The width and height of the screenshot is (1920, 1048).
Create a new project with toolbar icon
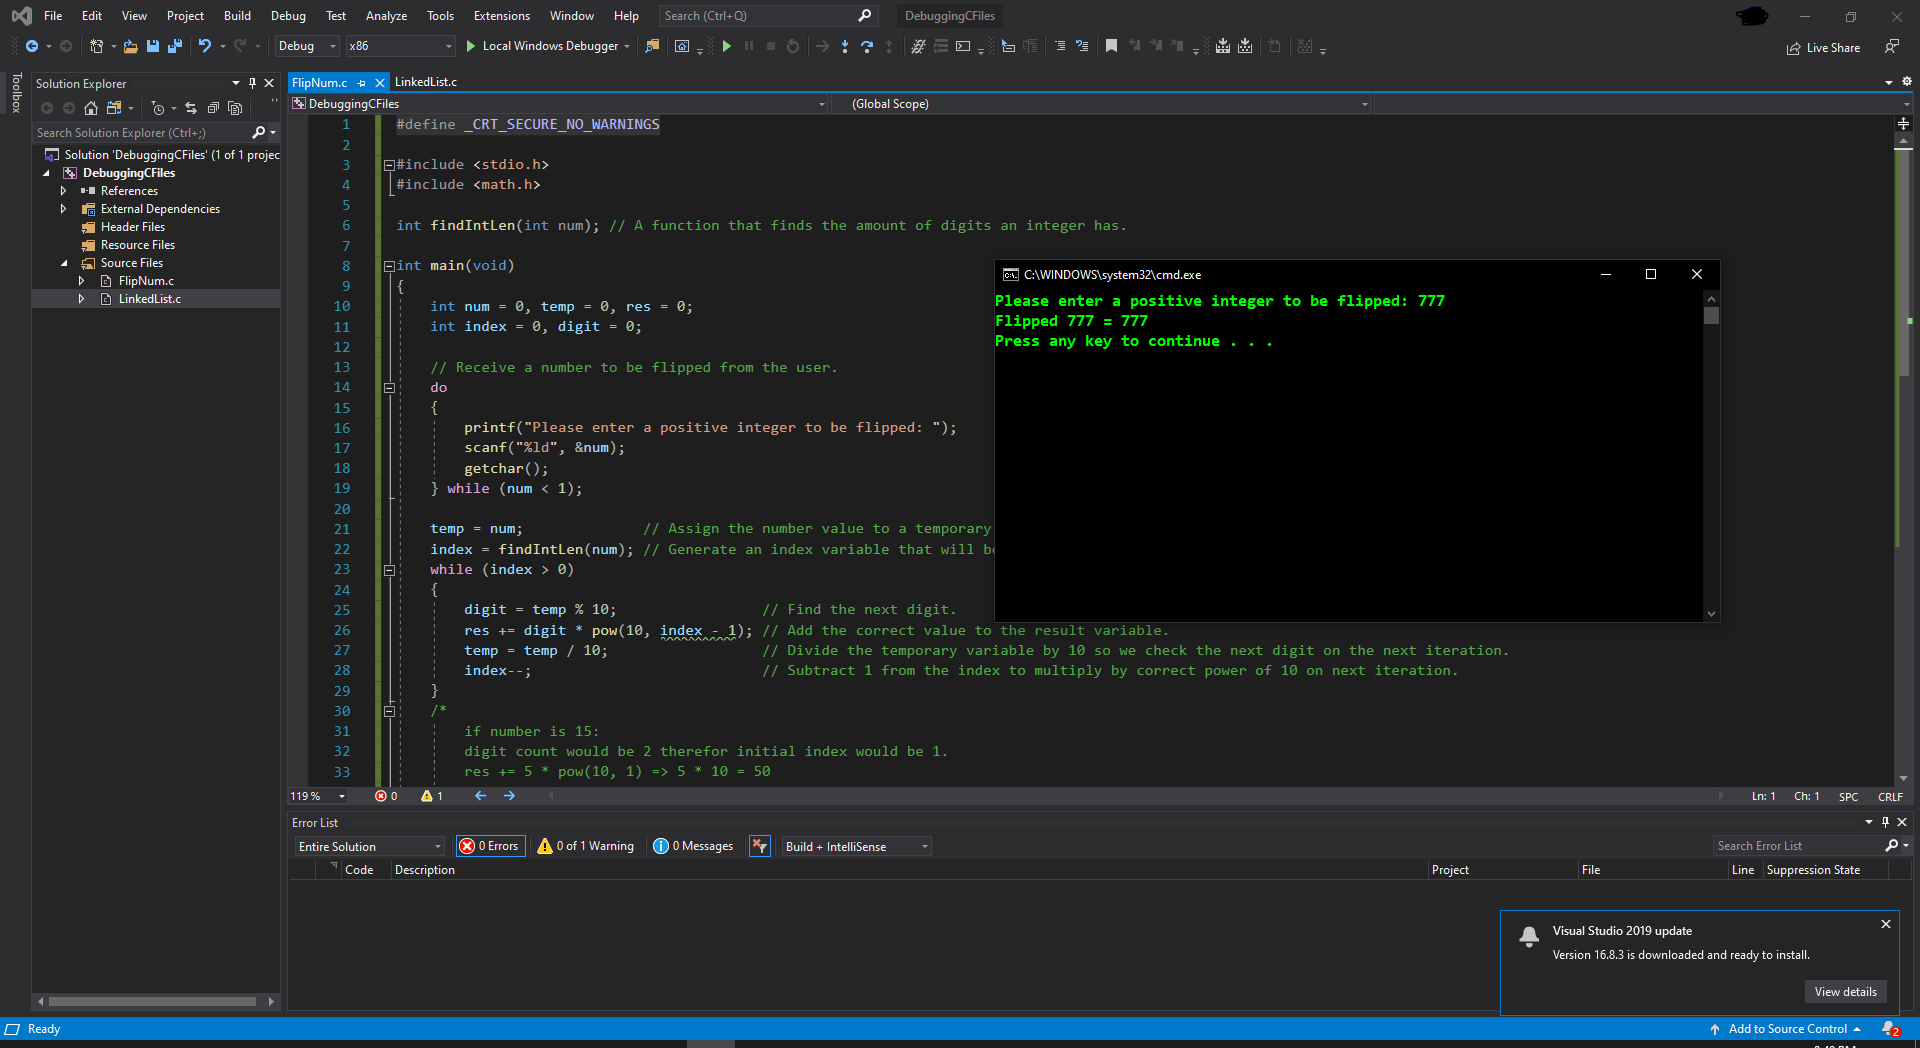(x=96, y=46)
